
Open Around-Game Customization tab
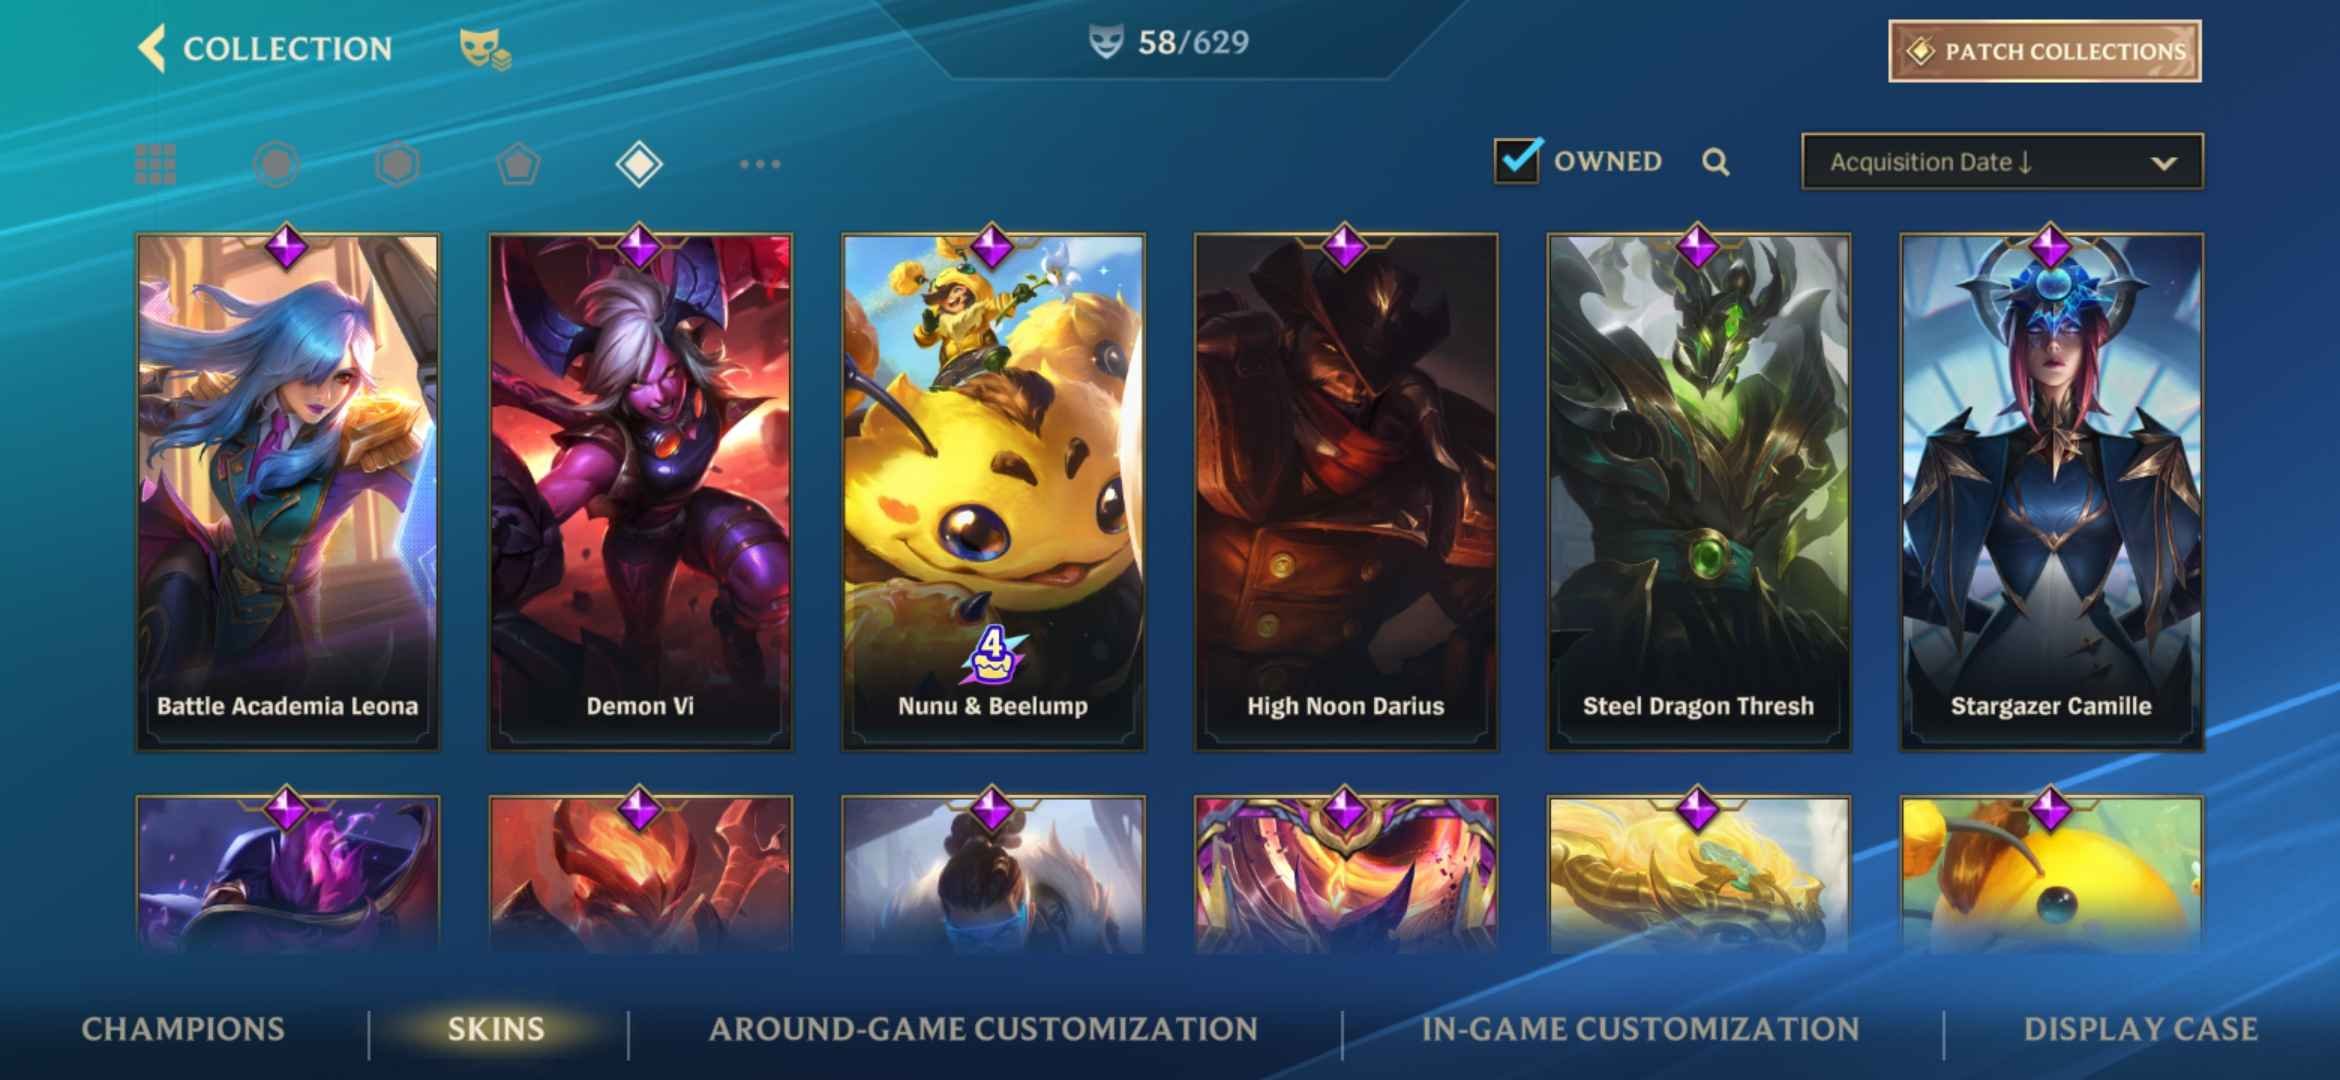983,1029
